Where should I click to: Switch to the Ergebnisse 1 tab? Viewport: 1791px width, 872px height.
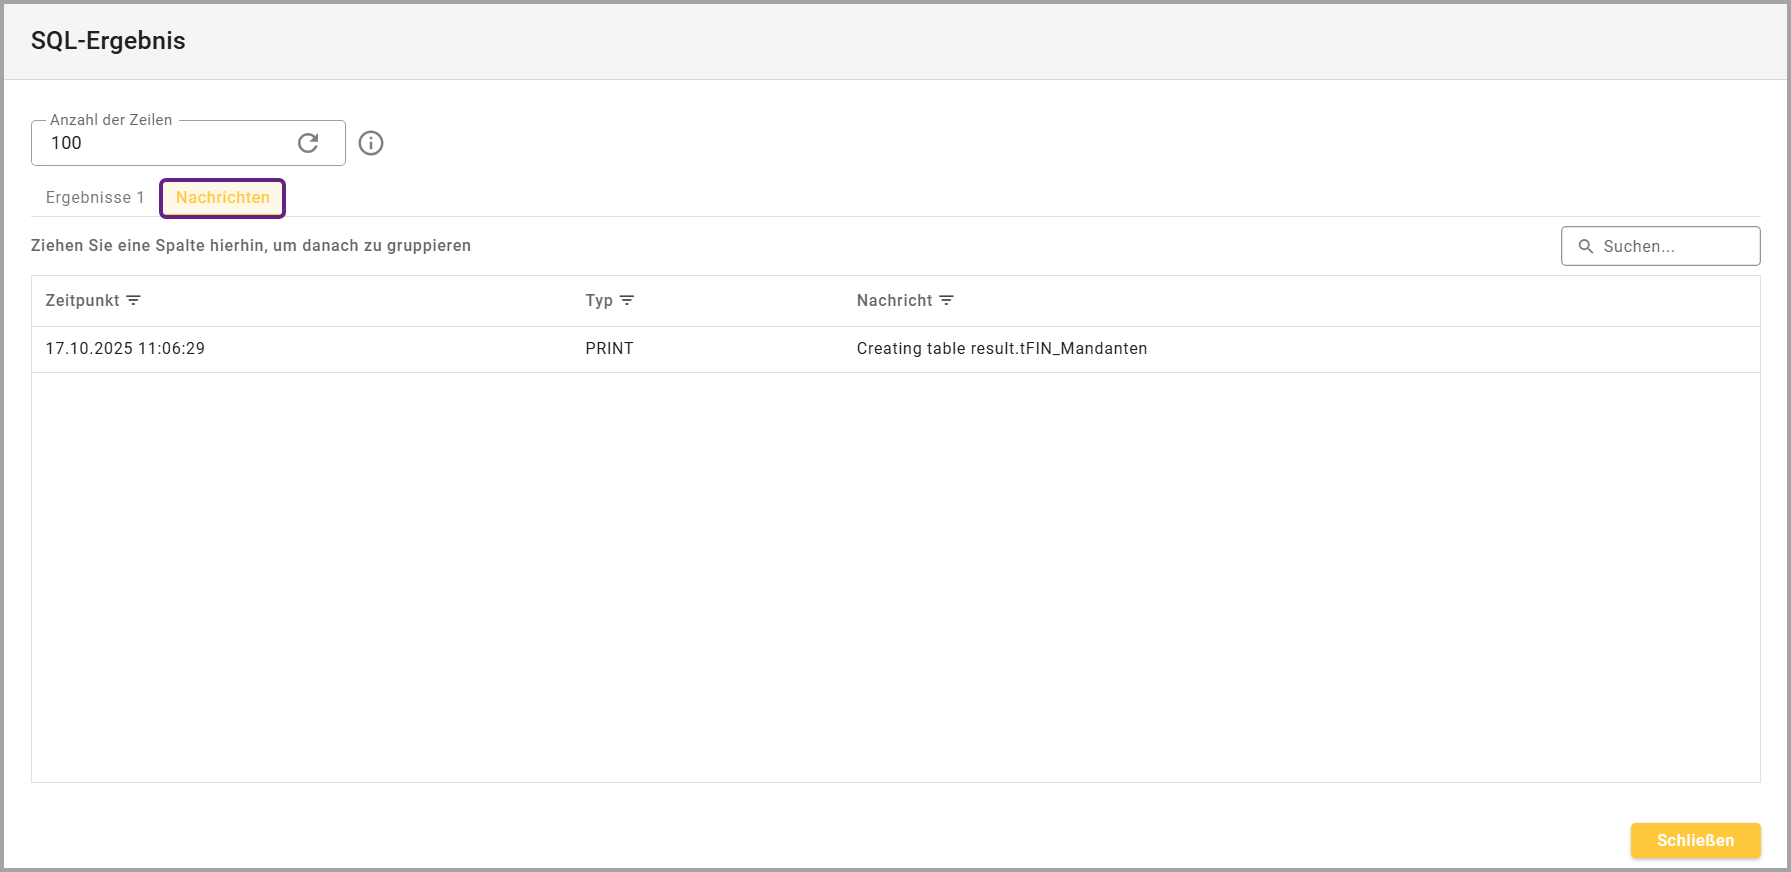95,198
